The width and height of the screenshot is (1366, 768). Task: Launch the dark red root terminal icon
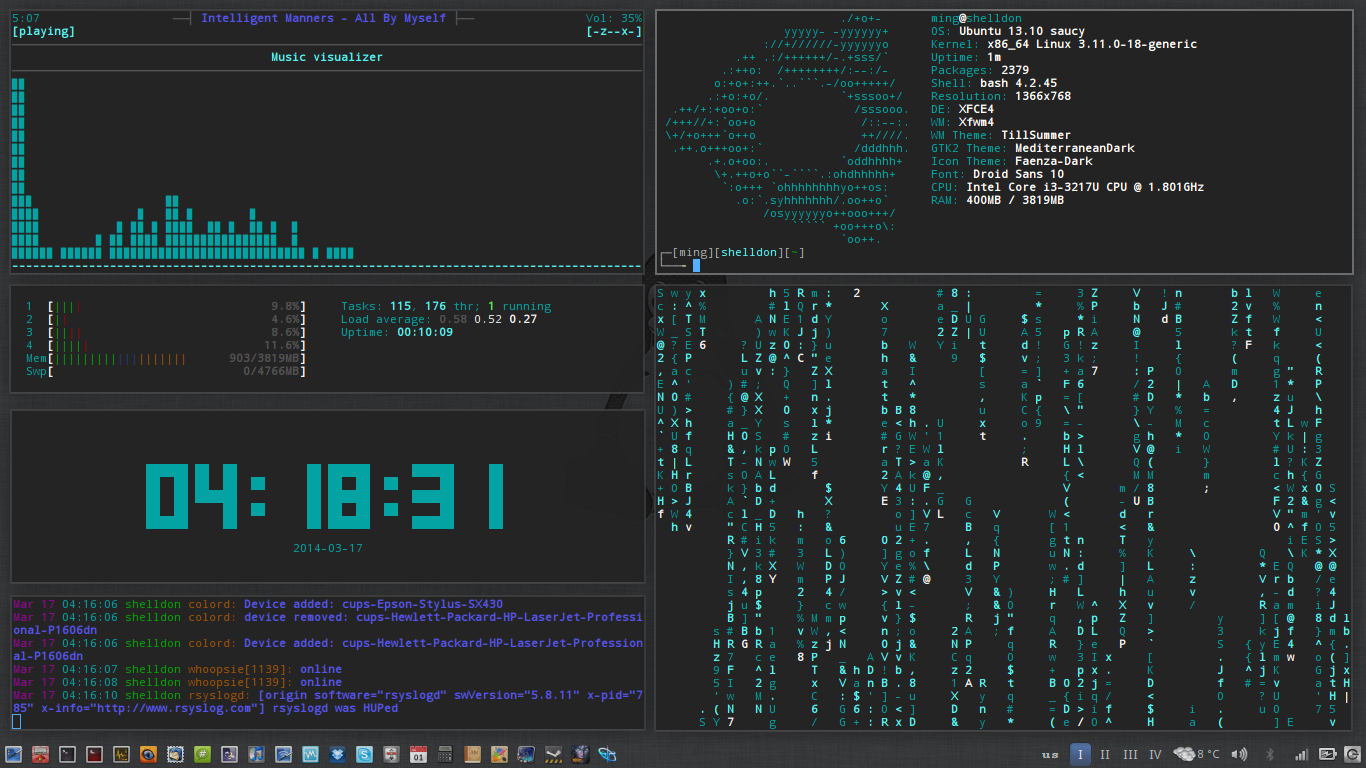(x=94, y=754)
